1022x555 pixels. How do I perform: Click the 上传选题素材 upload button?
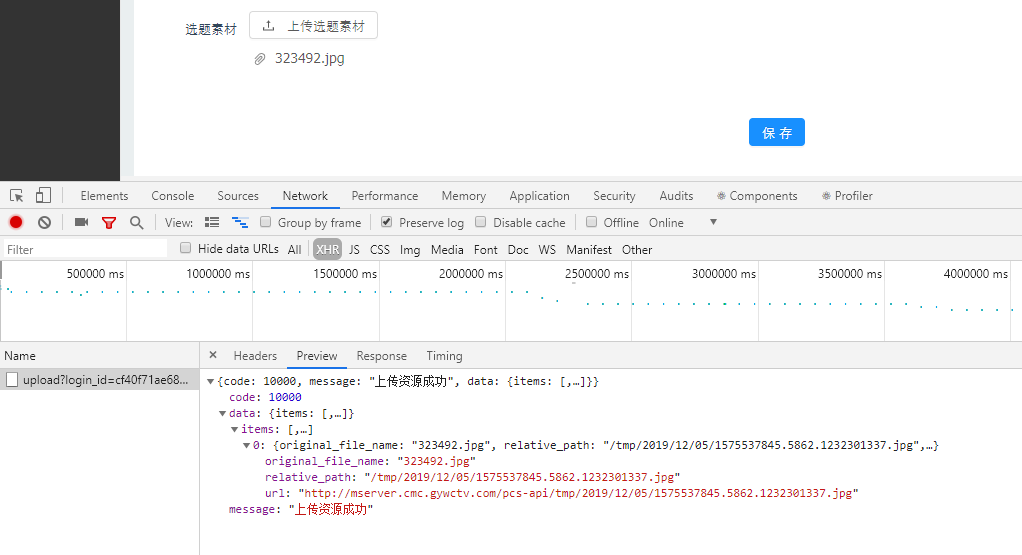(313, 26)
